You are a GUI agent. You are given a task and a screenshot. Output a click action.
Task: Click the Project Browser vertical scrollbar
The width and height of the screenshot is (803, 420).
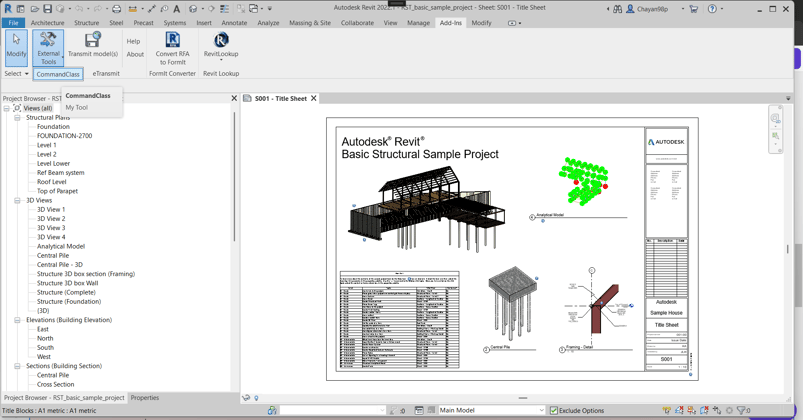[235, 177]
